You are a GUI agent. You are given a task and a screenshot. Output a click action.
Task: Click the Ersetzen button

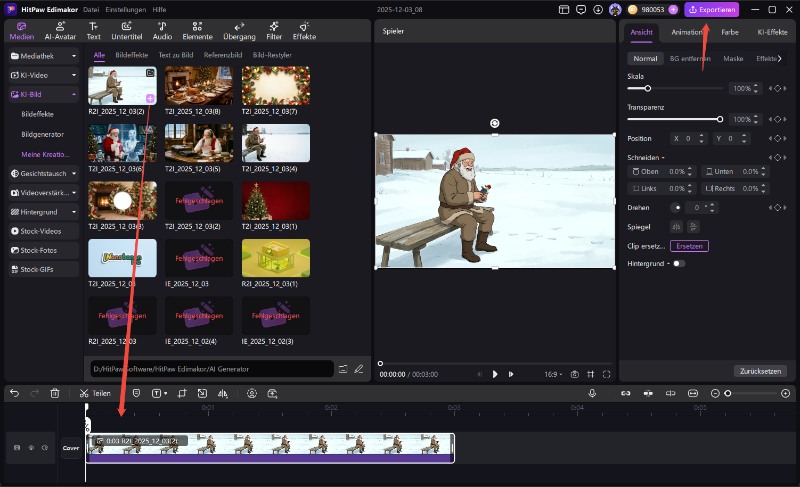(x=689, y=246)
